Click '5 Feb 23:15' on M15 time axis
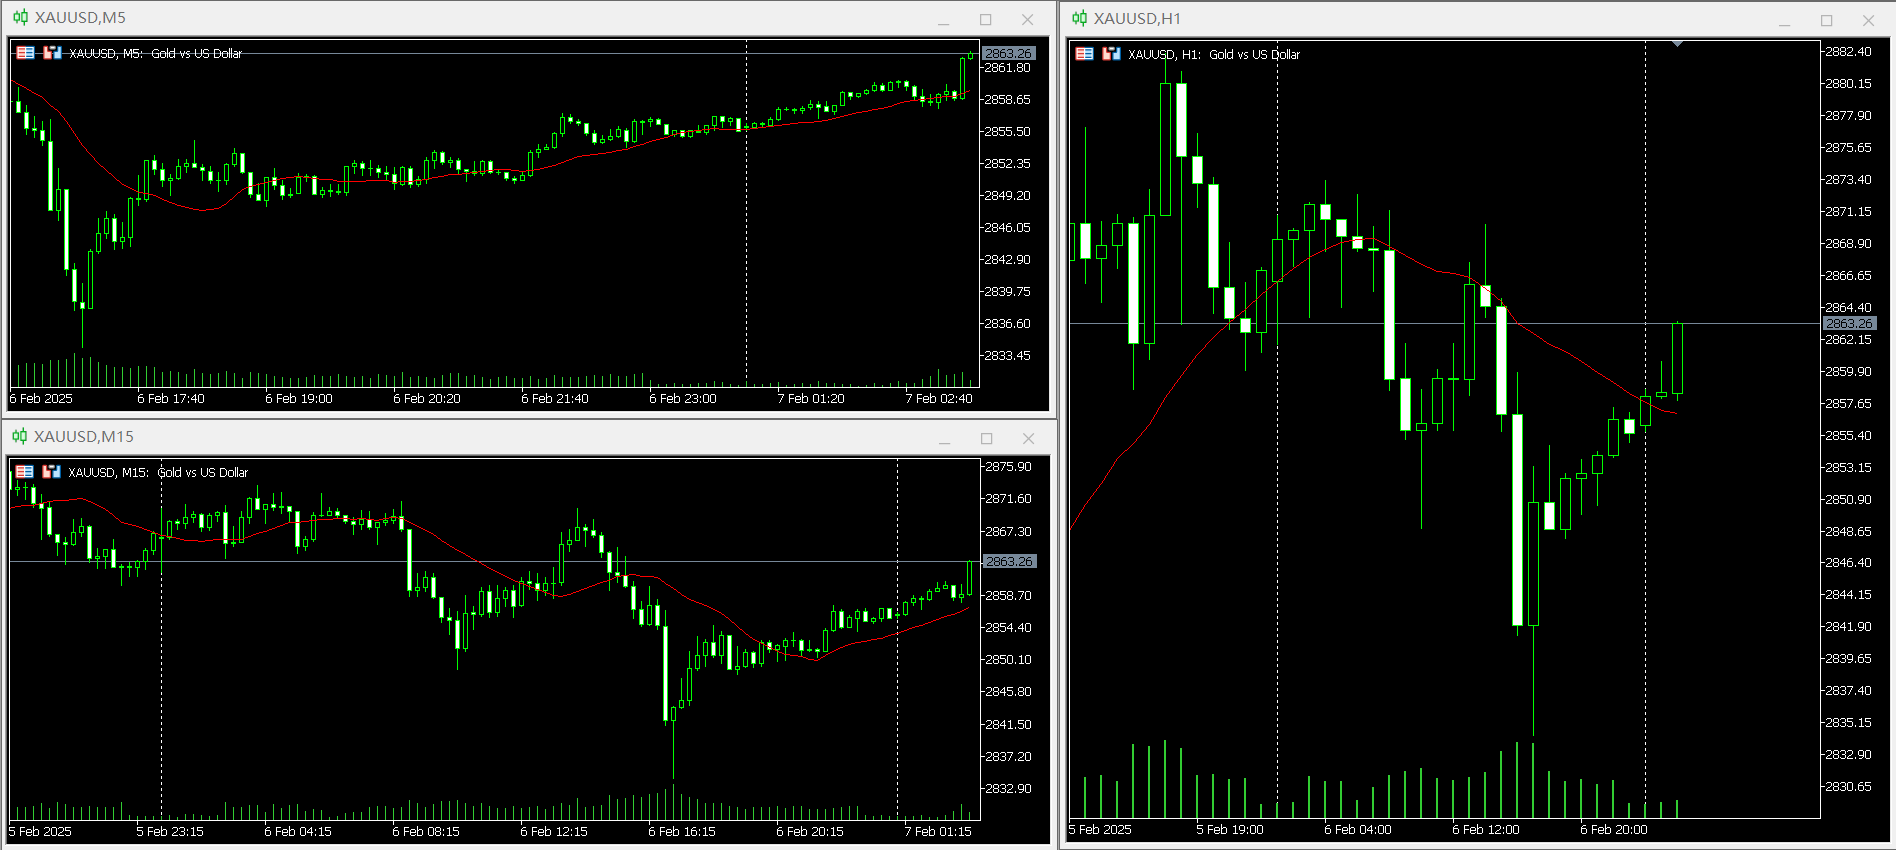This screenshot has width=1896, height=850. [170, 832]
